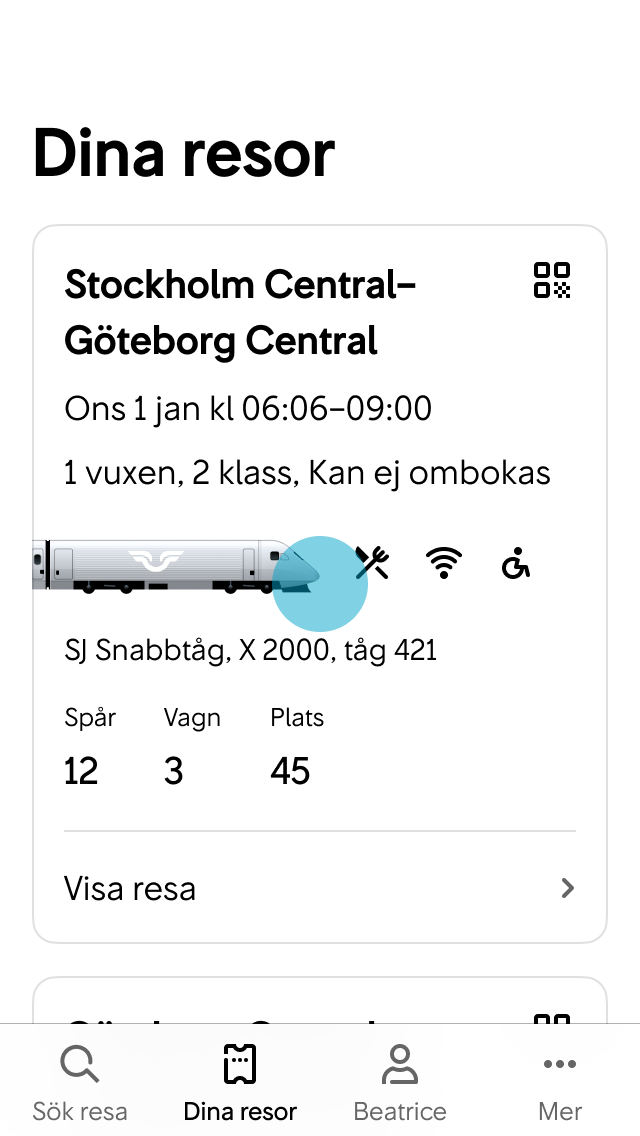Select seat number 45 under Plats
This screenshot has width=640, height=1136.
click(x=290, y=770)
